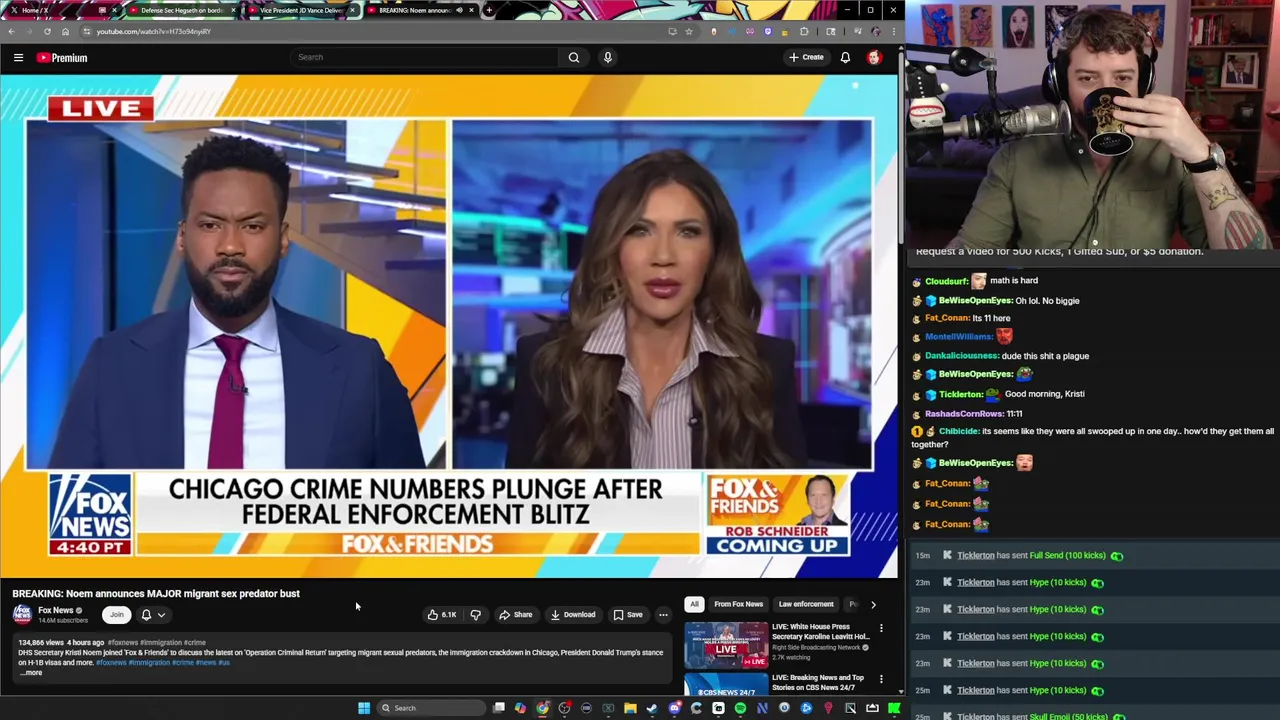This screenshot has height=720, width=1280.
Task: Switch to Defense Sec Hegseth tab
Action: [x=182, y=10]
